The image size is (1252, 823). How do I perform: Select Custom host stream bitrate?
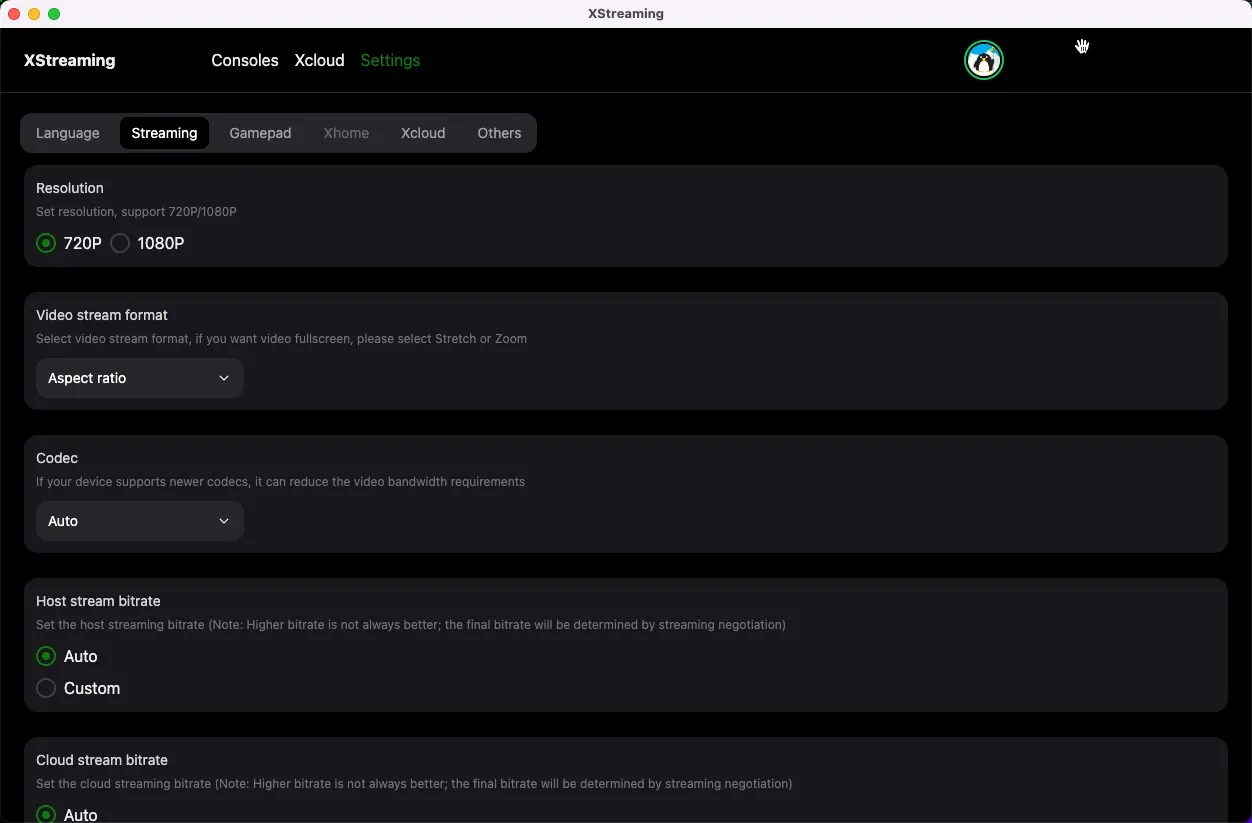(x=46, y=688)
